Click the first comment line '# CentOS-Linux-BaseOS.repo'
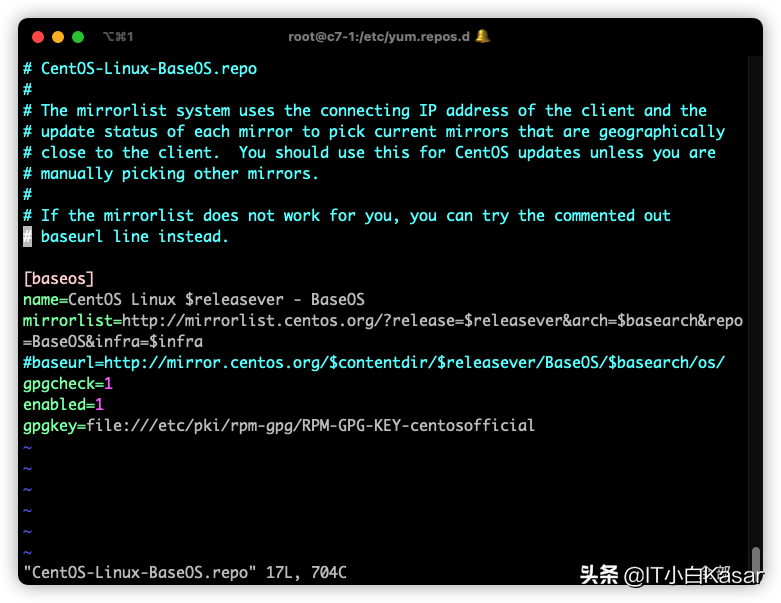This screenshot has width=781, height=603. pyautogui.click(x=140, y=69)
